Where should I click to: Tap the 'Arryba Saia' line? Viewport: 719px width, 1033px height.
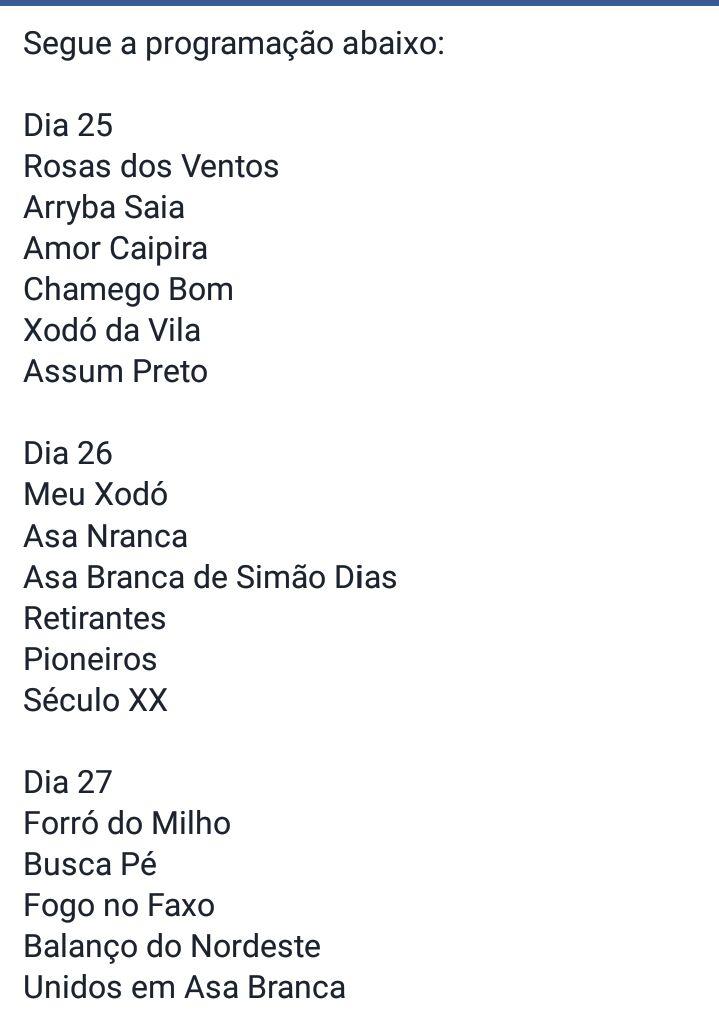104,208
